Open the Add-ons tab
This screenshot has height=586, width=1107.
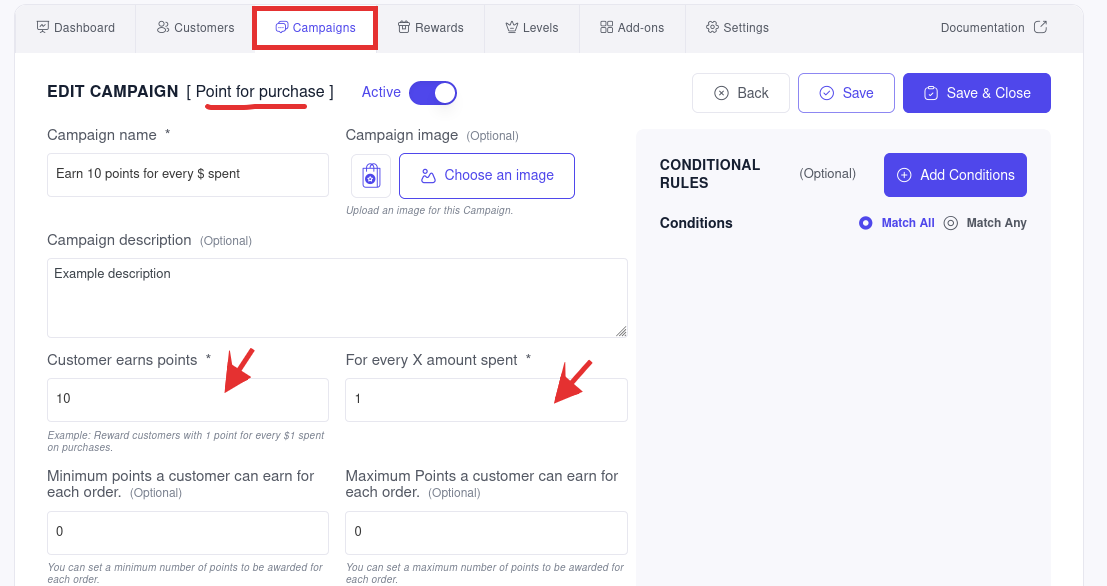[x=632, y=28]
